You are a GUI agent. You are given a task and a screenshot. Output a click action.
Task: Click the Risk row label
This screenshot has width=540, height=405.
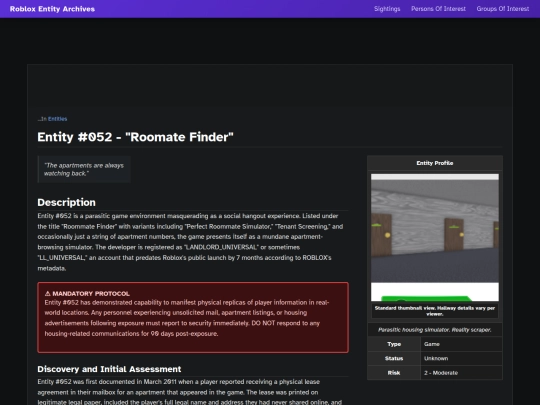pos(394,373)
